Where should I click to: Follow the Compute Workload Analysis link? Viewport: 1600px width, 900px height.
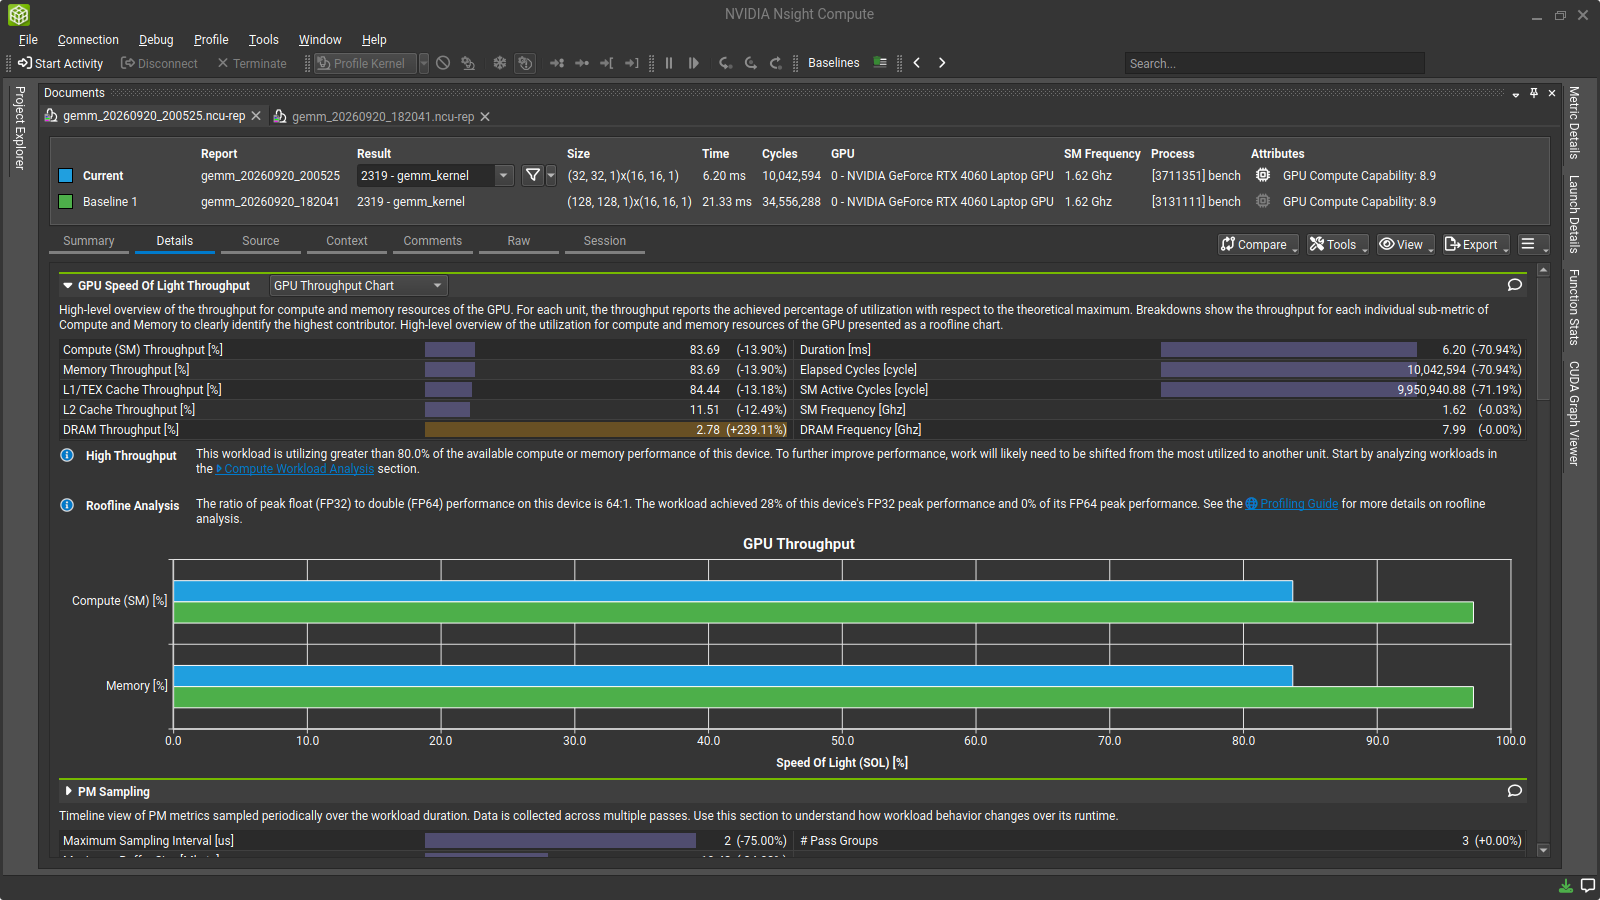[x=296, y=469]
